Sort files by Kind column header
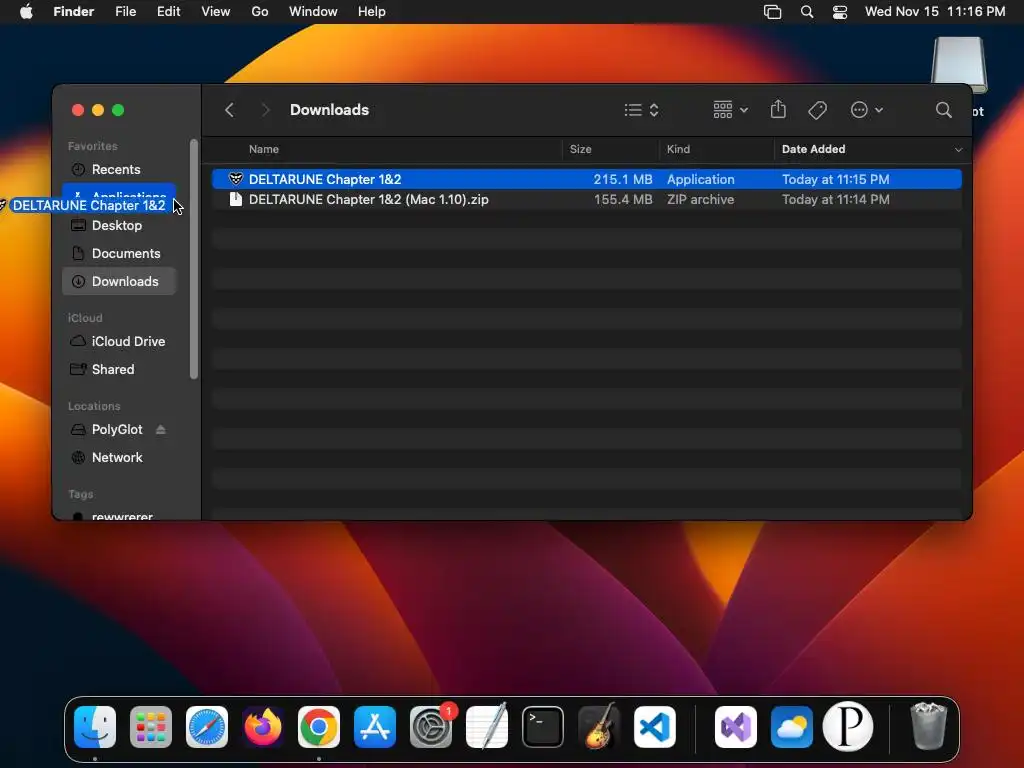 point(678,149)
